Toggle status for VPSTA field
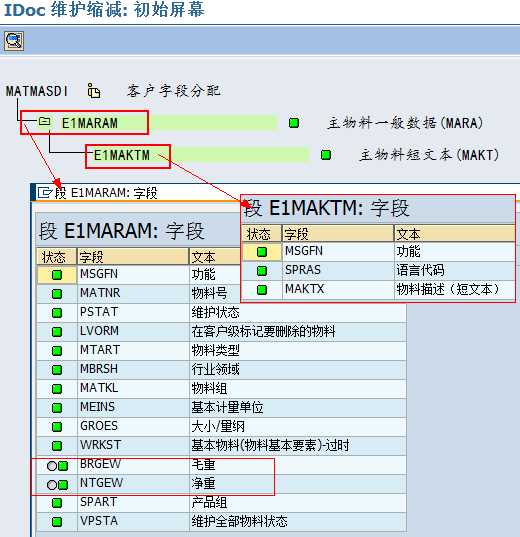Viewport: 520px width, 537px height. 57,522
